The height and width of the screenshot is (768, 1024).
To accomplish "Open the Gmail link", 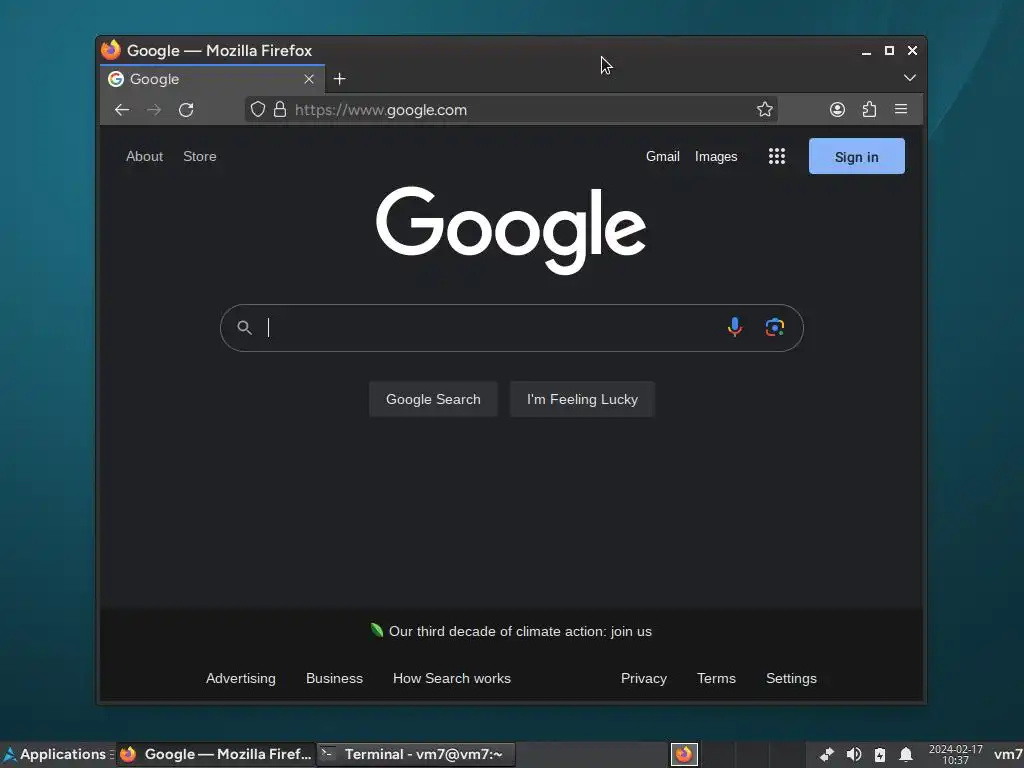I will pyautogui.click(x=663, y=156).
